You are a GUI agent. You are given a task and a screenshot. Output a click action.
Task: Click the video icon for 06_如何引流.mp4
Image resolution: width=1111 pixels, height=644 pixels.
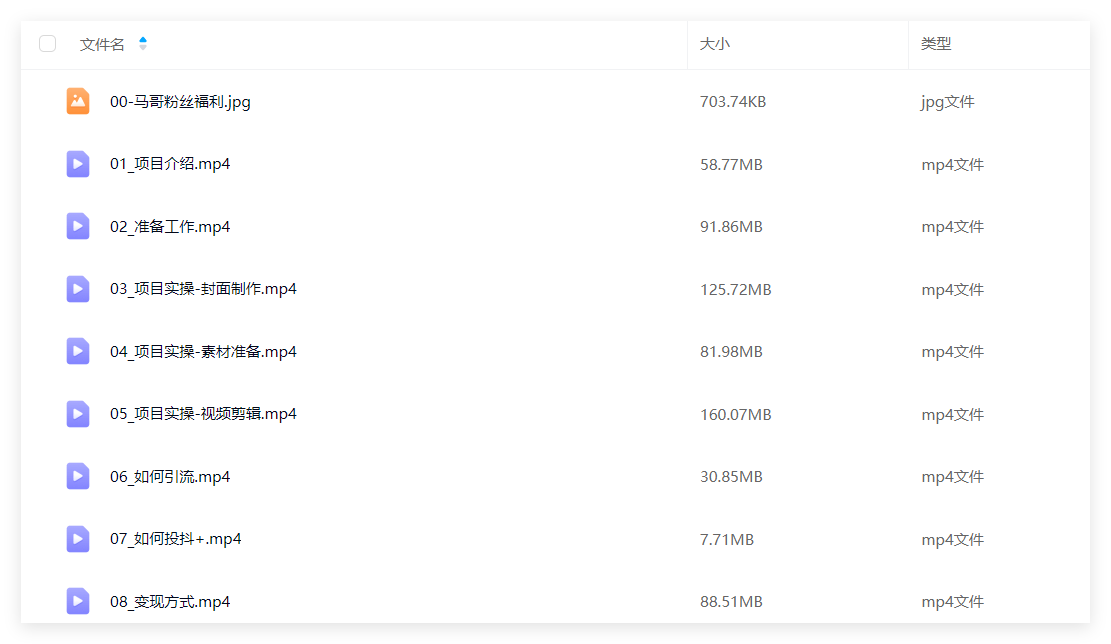point(78,476)
